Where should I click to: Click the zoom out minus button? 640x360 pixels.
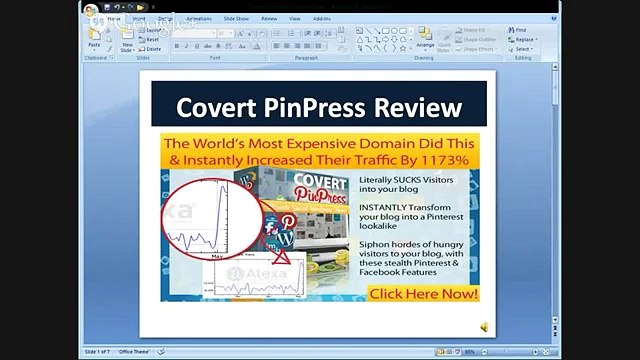pos(484,352)
